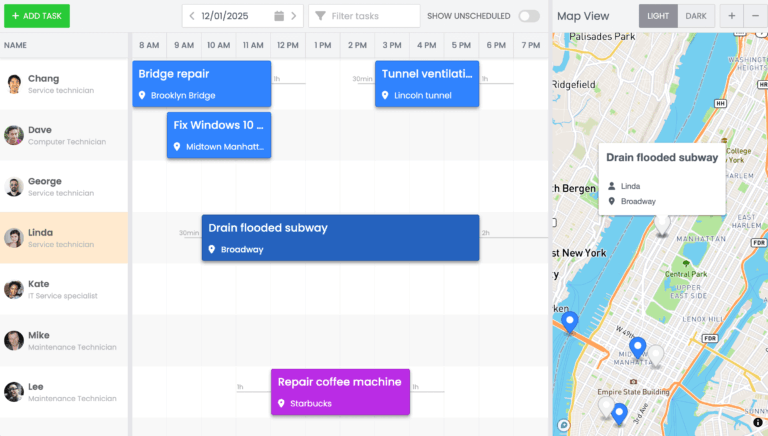
Task: Click Lincoln tunnel location pin icon
Action: coord(385,95)
